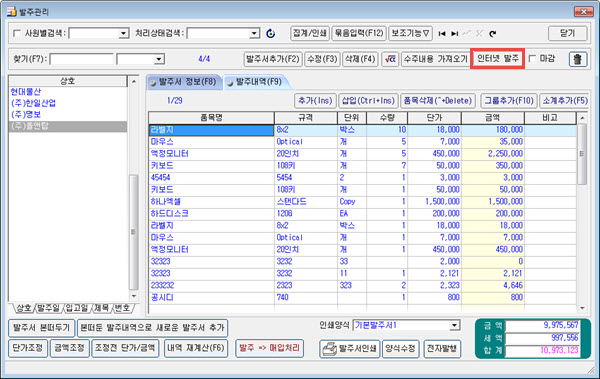Click the 수정(F3) button

(322, 59)
